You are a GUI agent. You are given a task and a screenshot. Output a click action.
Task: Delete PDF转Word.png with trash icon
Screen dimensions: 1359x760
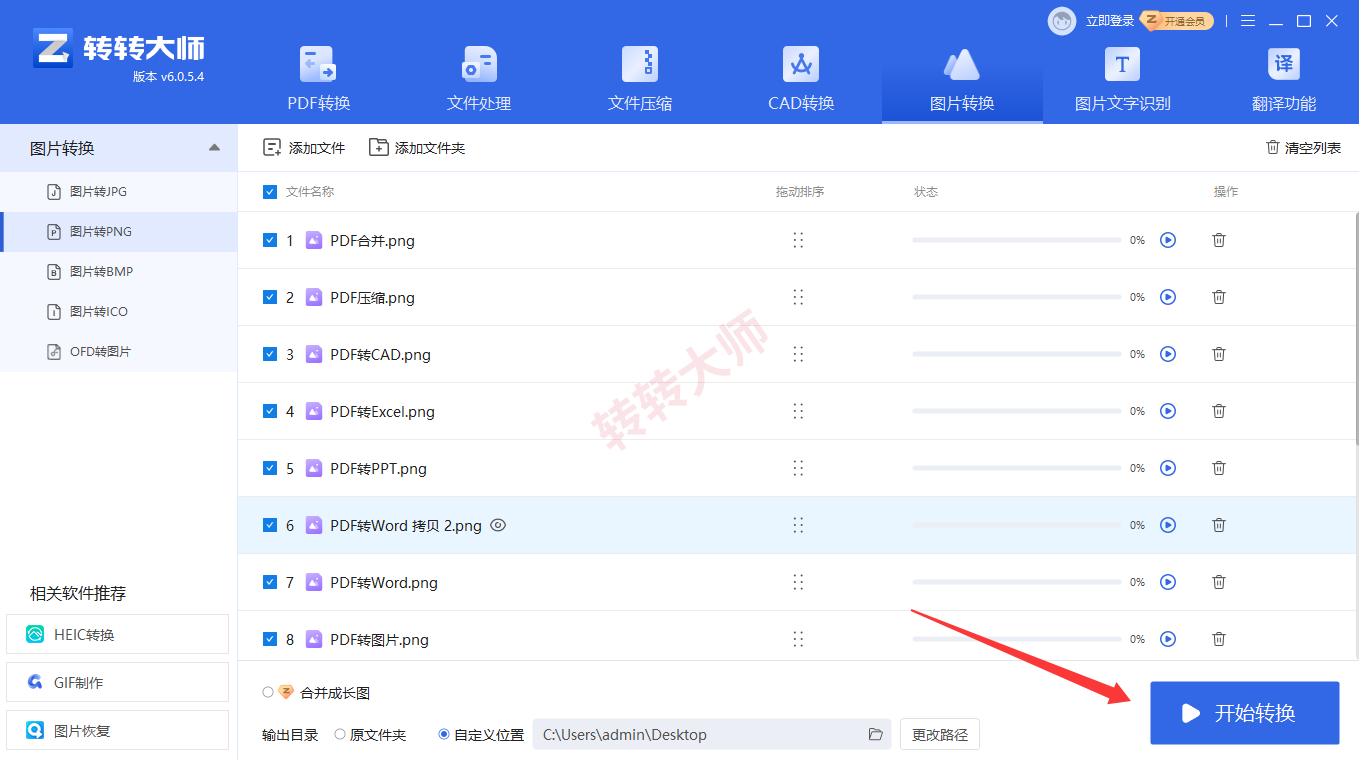pyautogui.click(x=1219, y=582)
